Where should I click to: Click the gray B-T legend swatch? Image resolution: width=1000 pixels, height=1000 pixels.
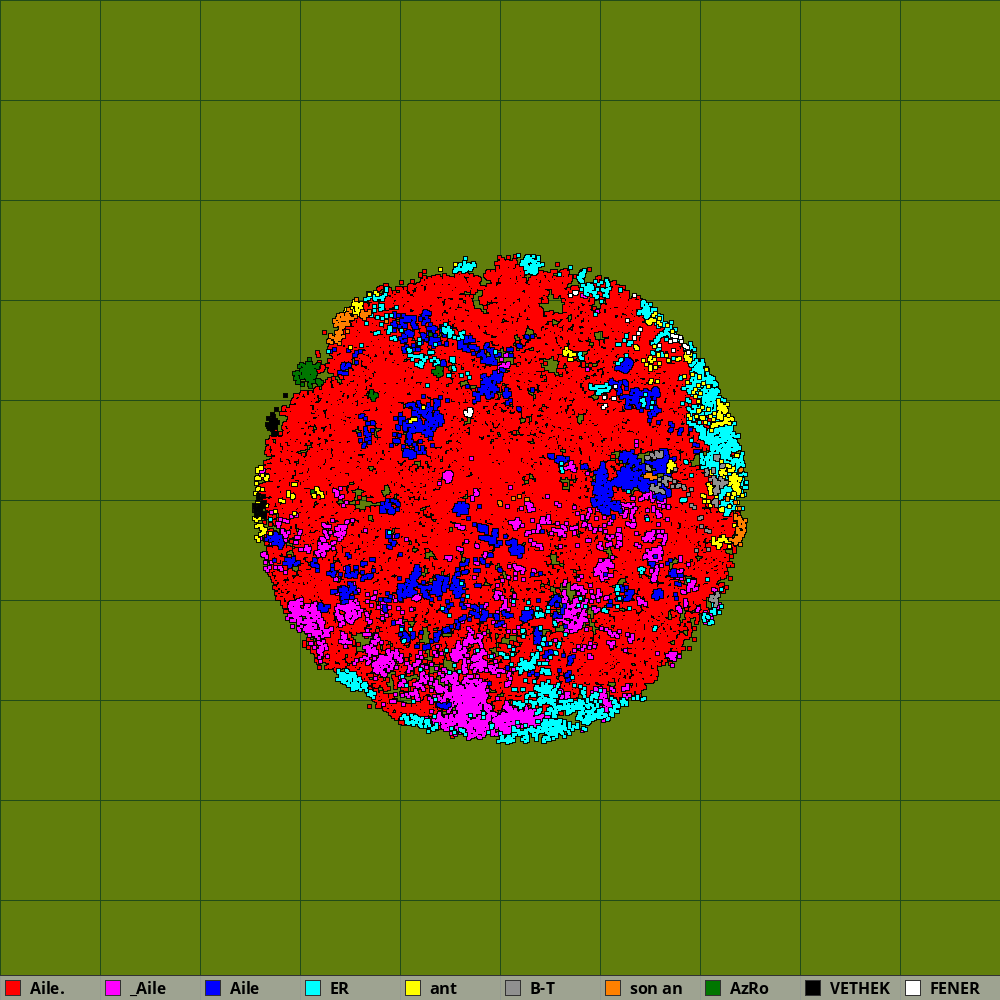[513, 988]
